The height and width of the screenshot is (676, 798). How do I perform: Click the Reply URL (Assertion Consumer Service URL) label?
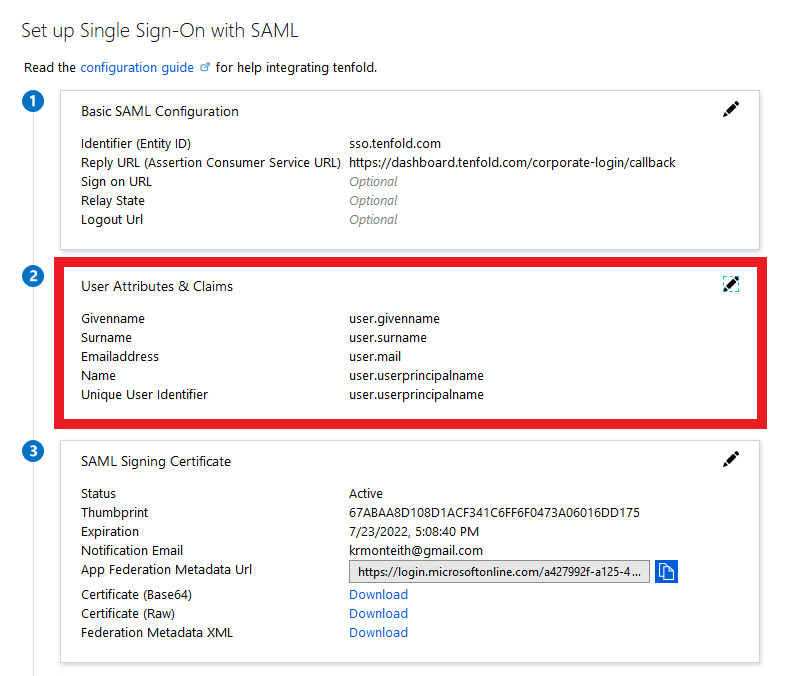point(211,162)
